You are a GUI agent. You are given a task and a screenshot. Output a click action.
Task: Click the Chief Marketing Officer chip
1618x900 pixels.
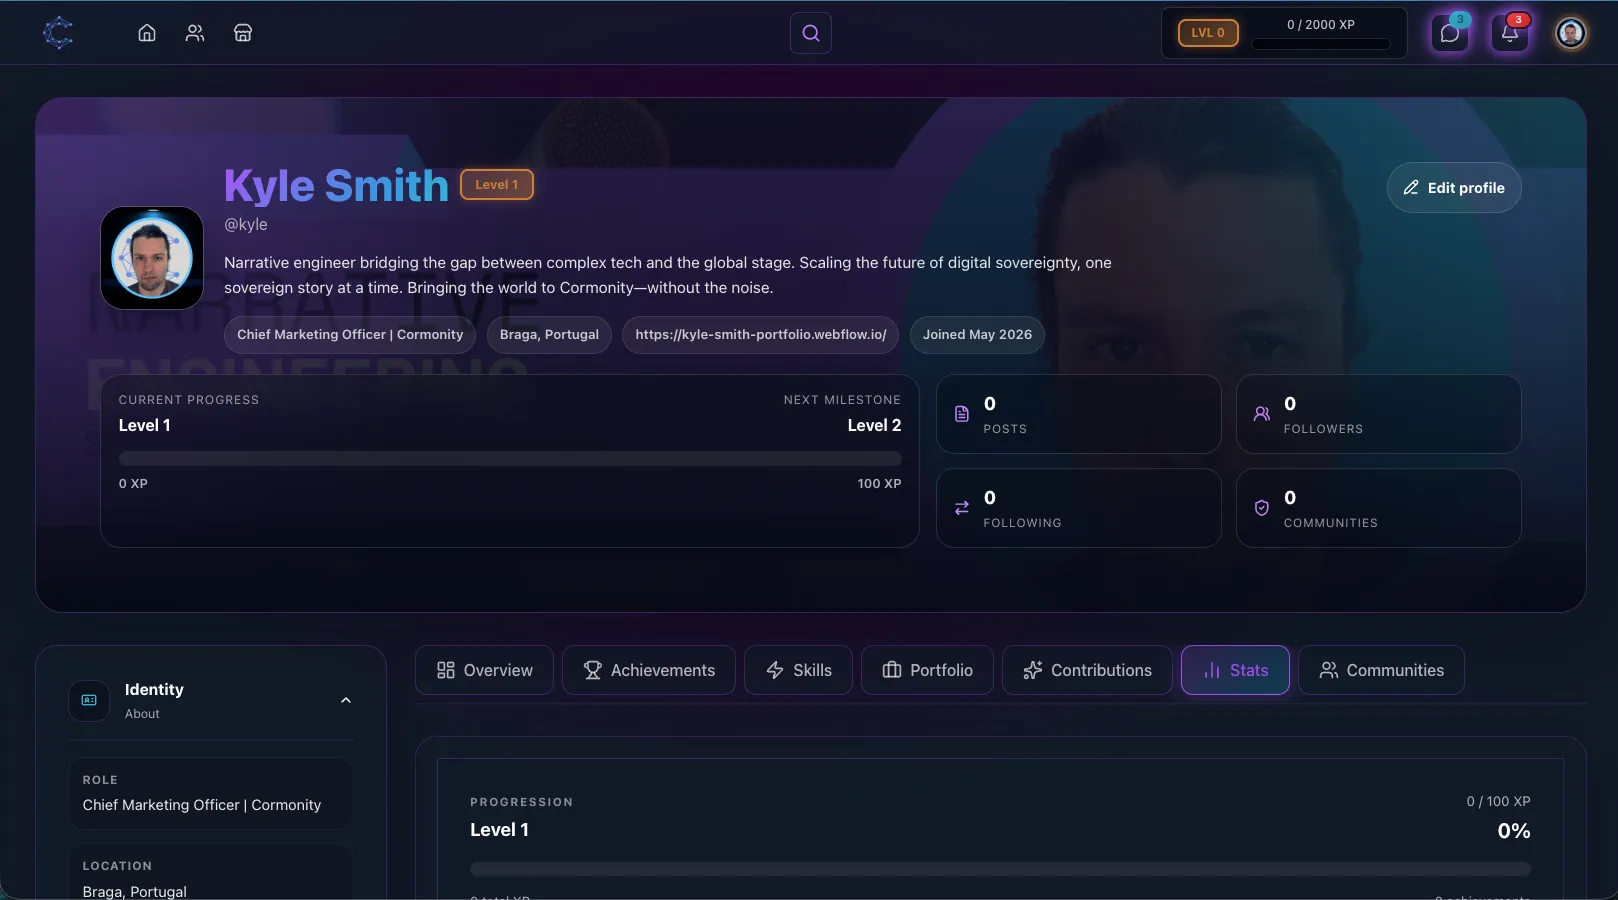click(350, 335)
